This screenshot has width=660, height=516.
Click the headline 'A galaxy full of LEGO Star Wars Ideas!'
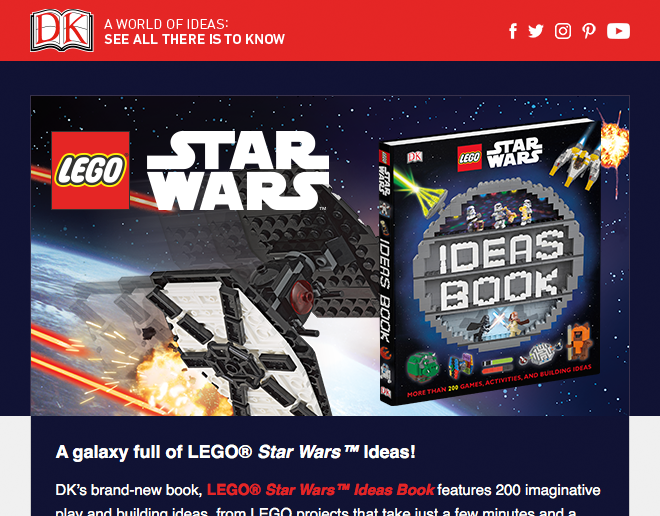tap(236, 452)
